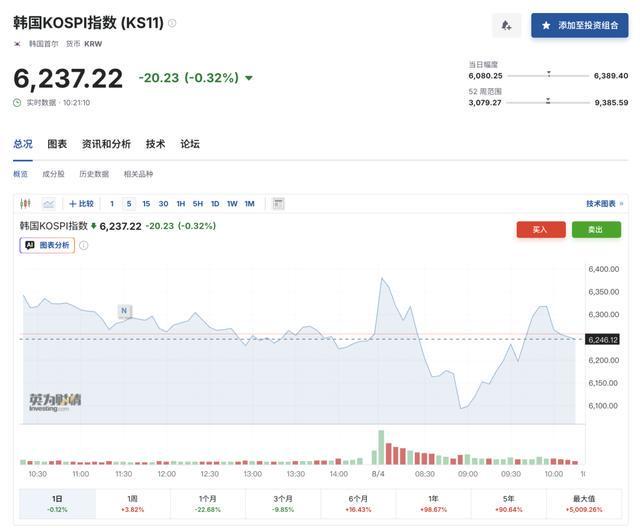The height and width of the screenshot is (528, 640).
Task: Click 添加至投资组合 button
Action: click(x=580, y=25)
